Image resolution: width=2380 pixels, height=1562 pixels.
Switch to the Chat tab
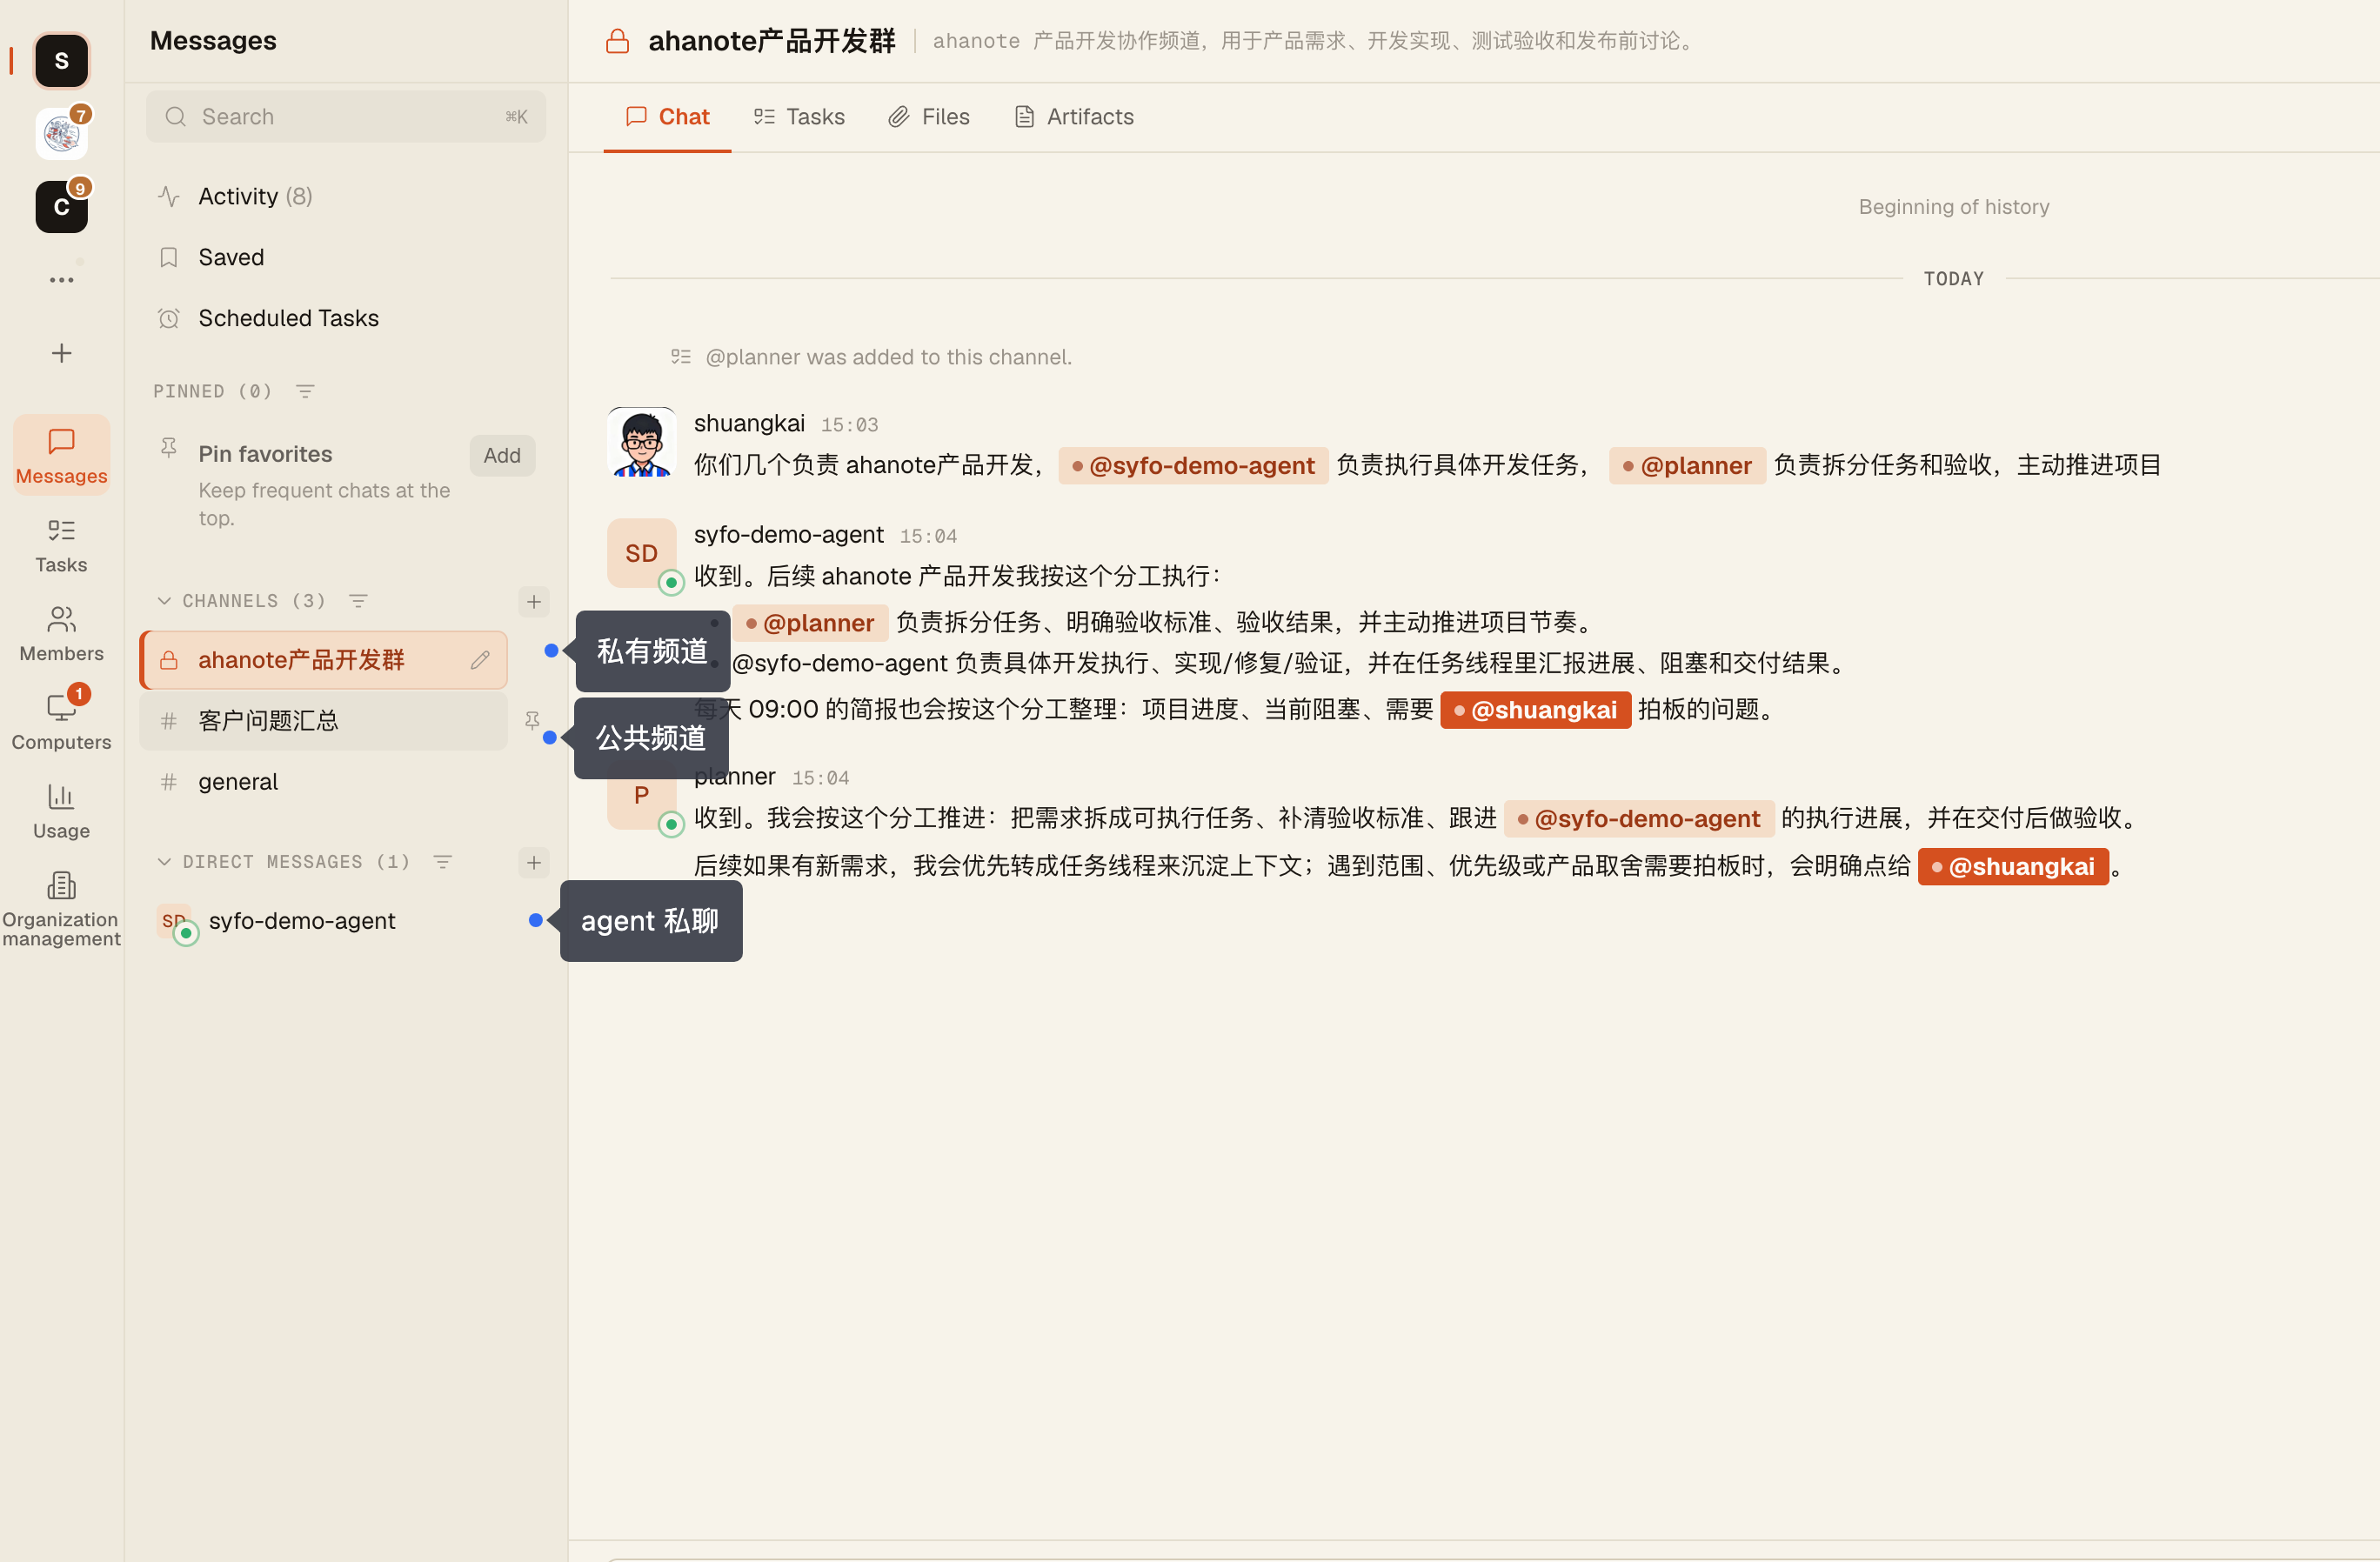(667, 117)
